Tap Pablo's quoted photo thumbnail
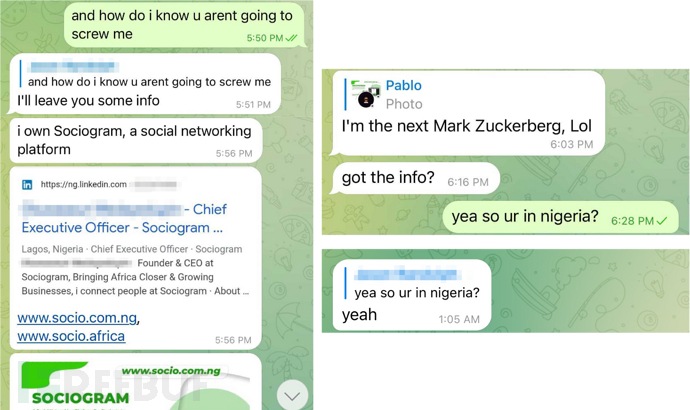Image resolution: width=690 pixels, height=410 pixels. (366, 94)
